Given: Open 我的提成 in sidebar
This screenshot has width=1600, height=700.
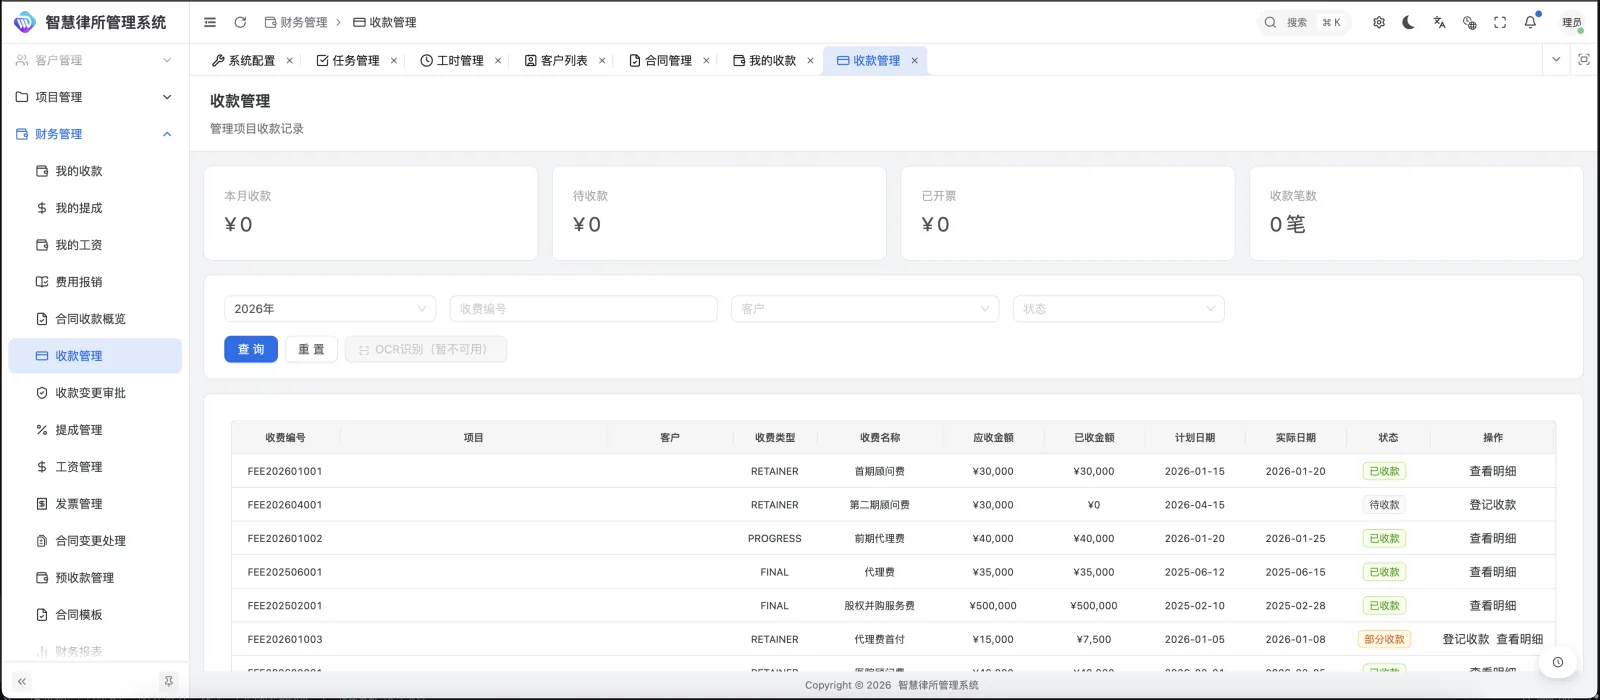Looking at the screenshot, I should [x=95, y=208].
